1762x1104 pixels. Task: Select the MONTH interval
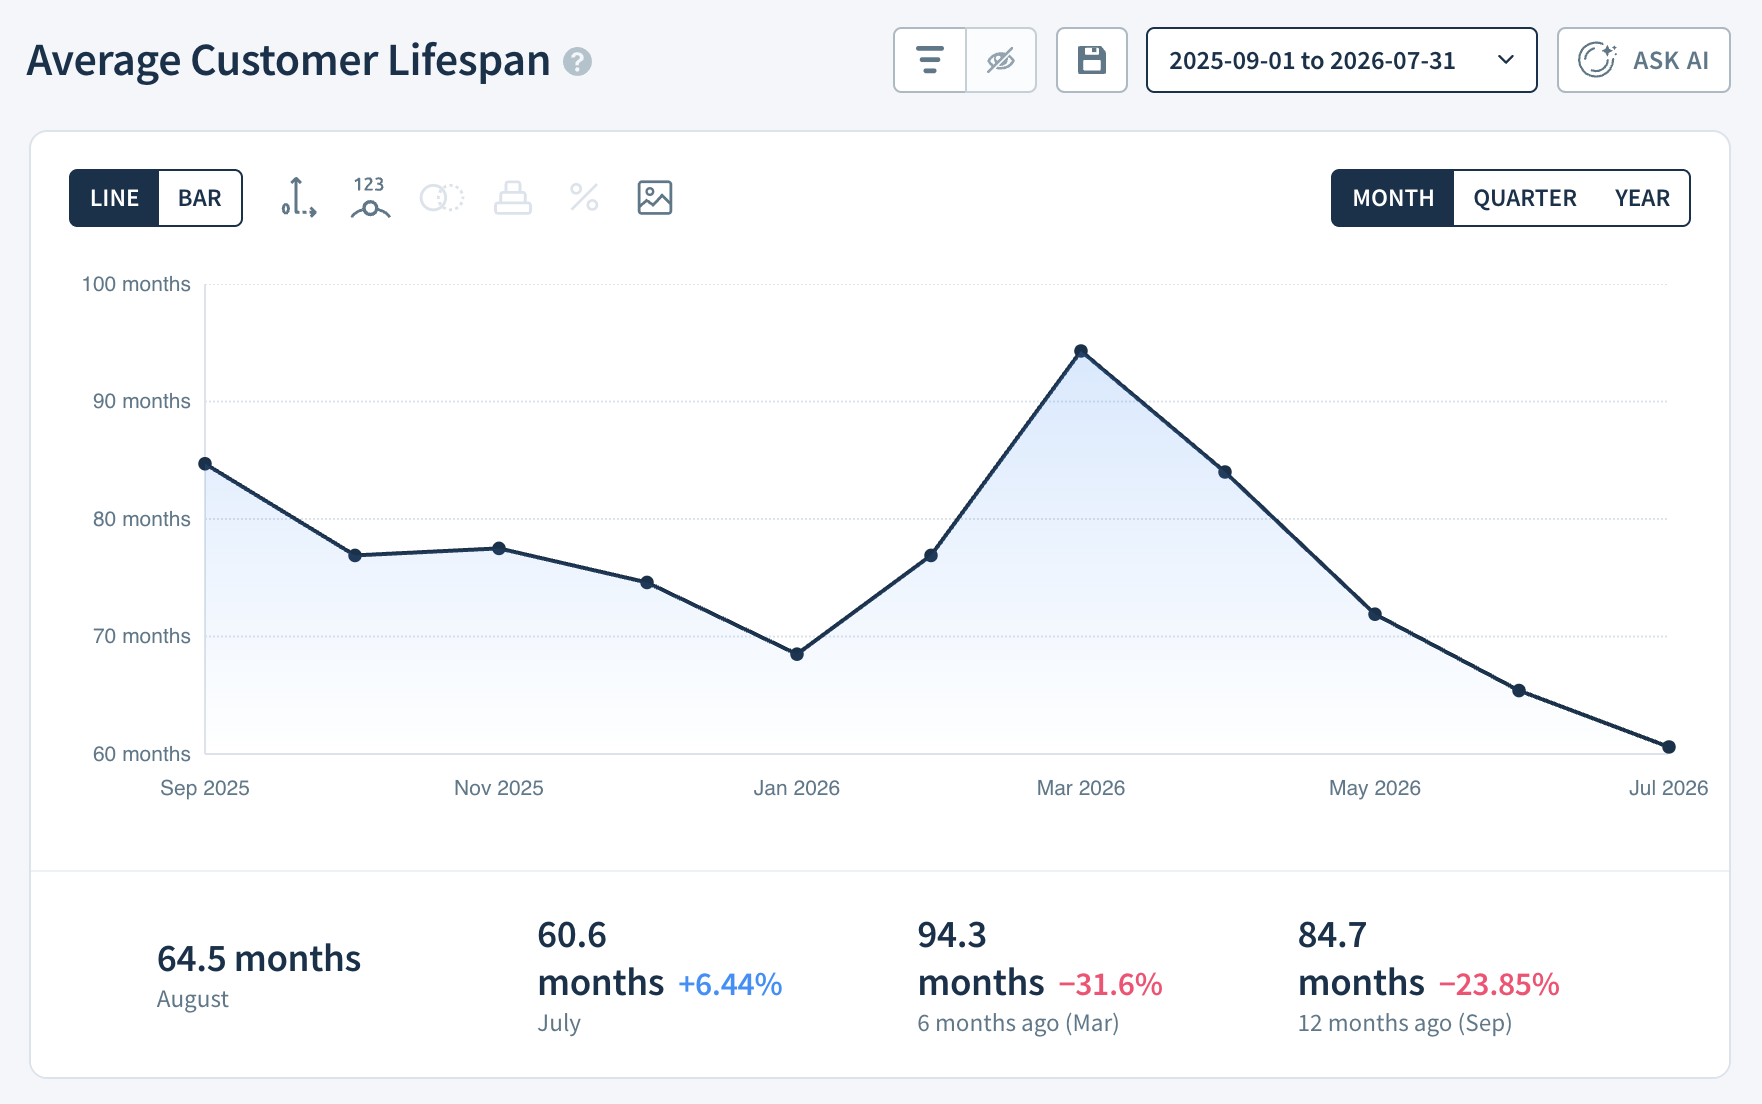tap(1393, 198)
